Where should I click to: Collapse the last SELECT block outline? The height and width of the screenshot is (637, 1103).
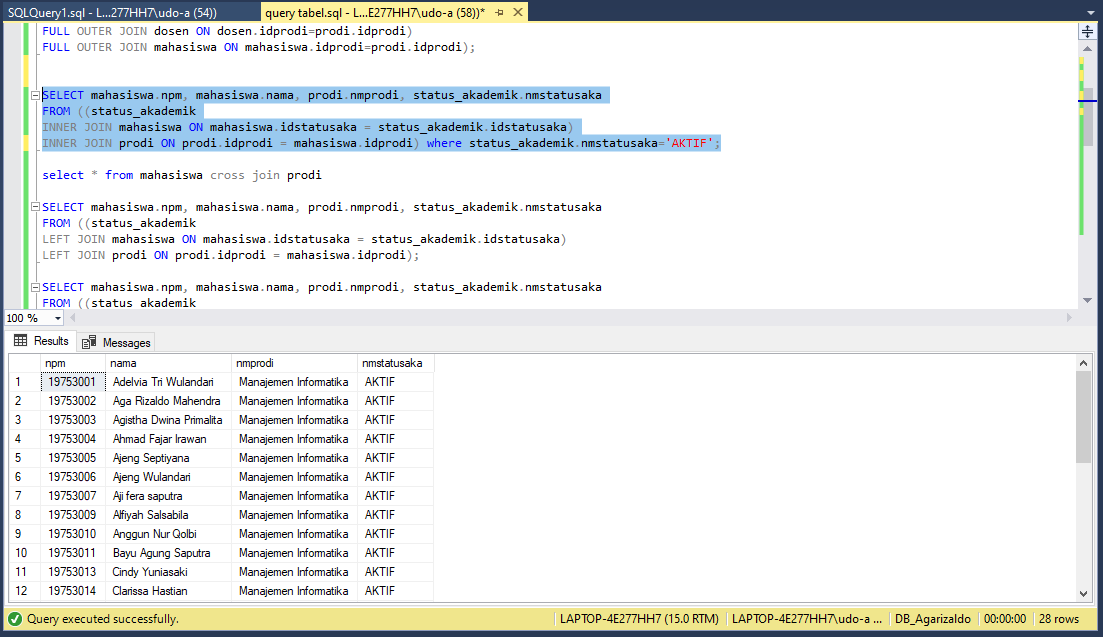[35, 287]
